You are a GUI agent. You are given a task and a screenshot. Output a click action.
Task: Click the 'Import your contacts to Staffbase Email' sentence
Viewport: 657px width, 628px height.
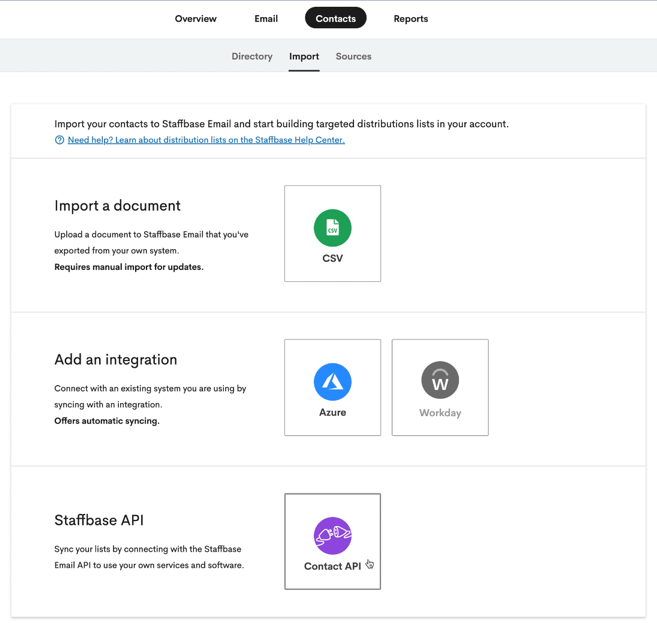click(281, 124)
